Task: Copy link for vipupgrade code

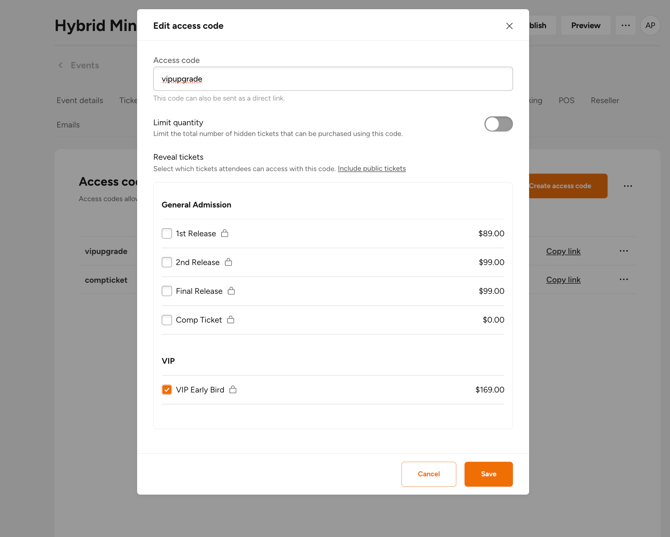Action: pos(563,251)
